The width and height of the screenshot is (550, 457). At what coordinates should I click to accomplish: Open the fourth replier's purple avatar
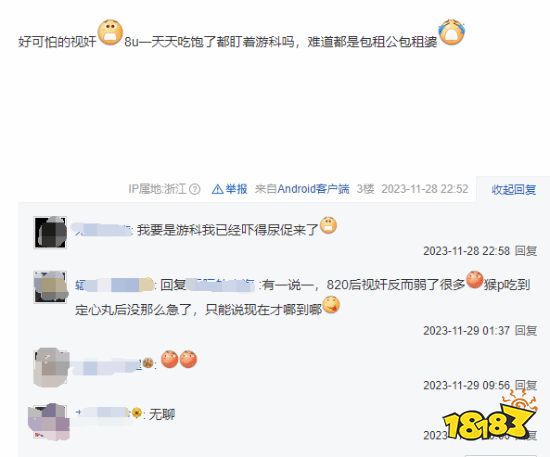pyautogui.click(x=49, y=422)
